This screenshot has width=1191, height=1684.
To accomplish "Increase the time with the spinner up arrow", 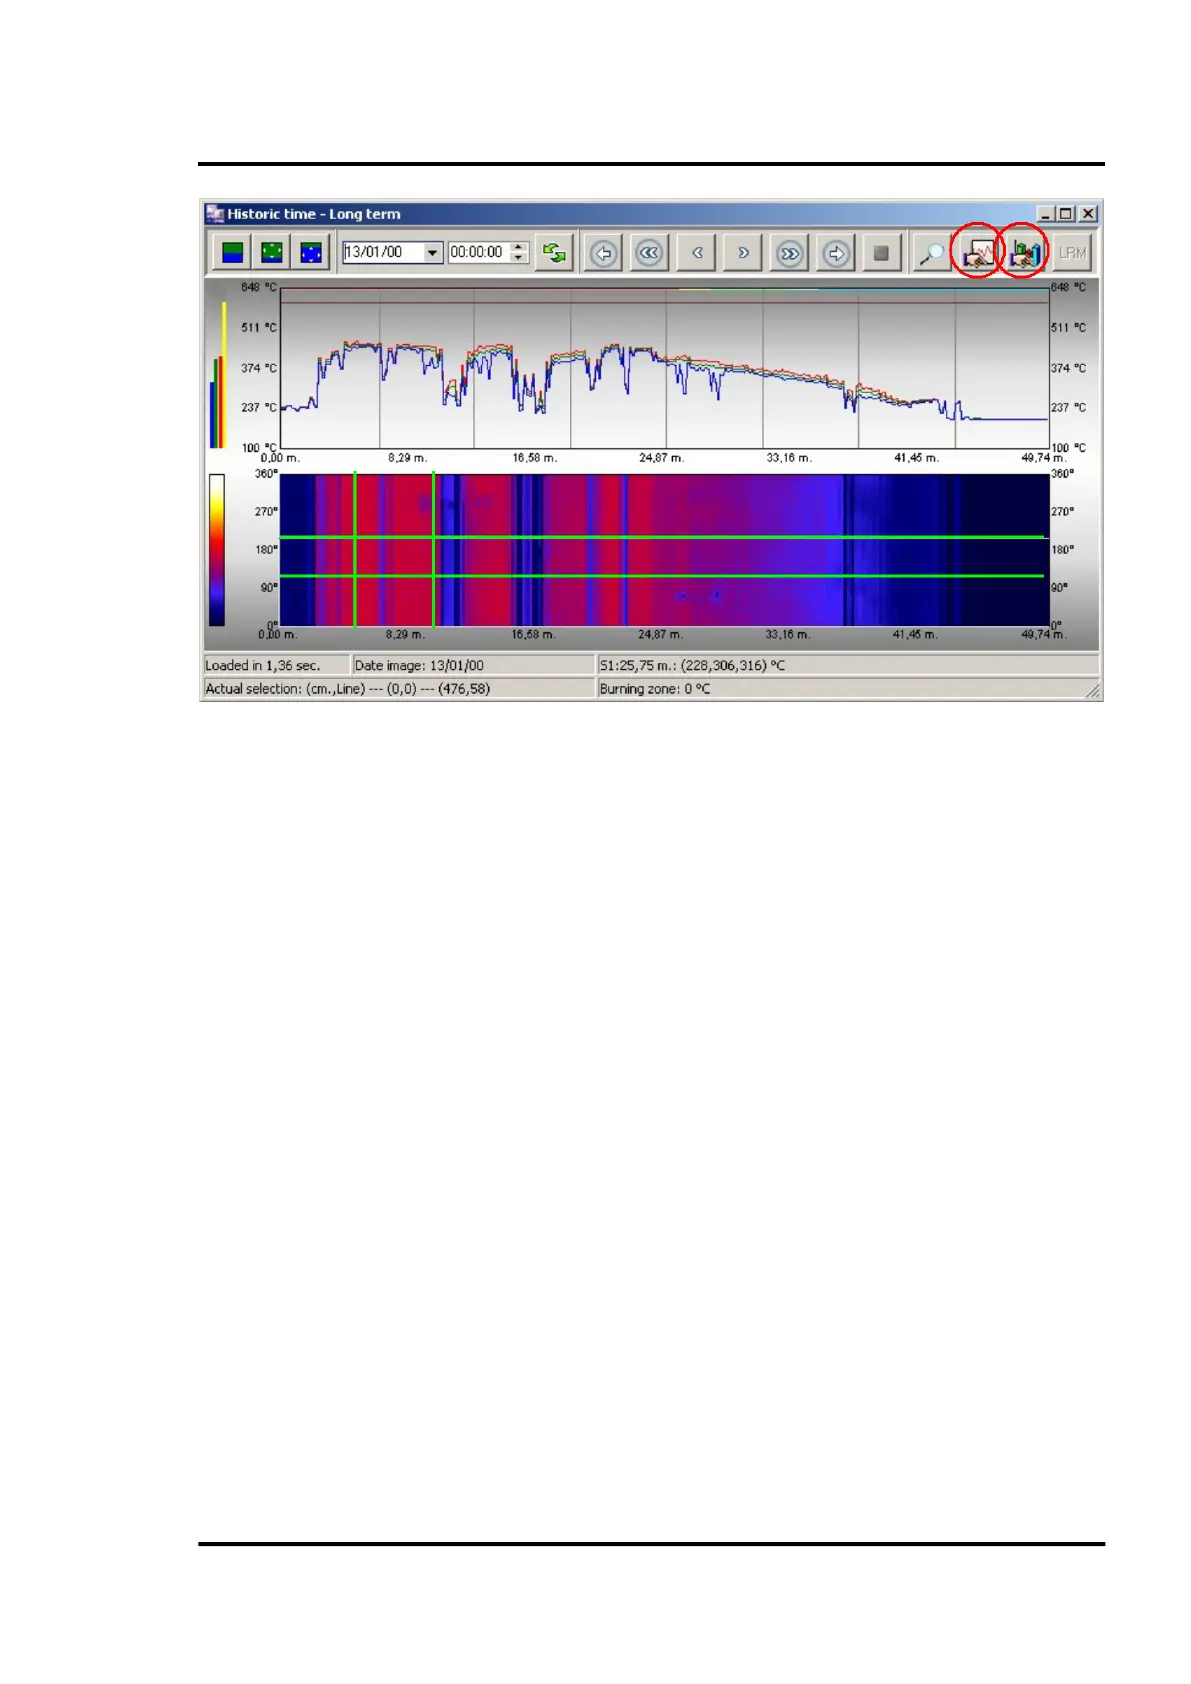I will click(x=518, y=247).
